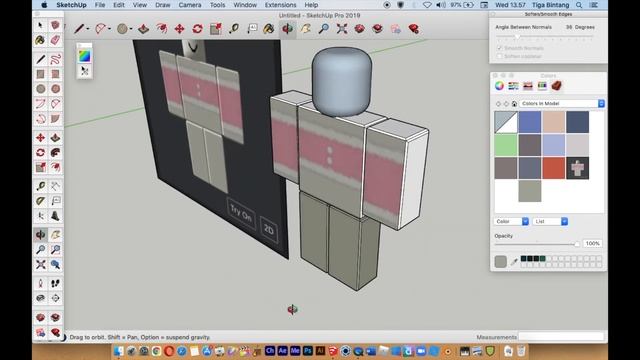Open Spotlight search in menu bar
The width and height of the screenshot is (640, 360).
coord(579,5)
